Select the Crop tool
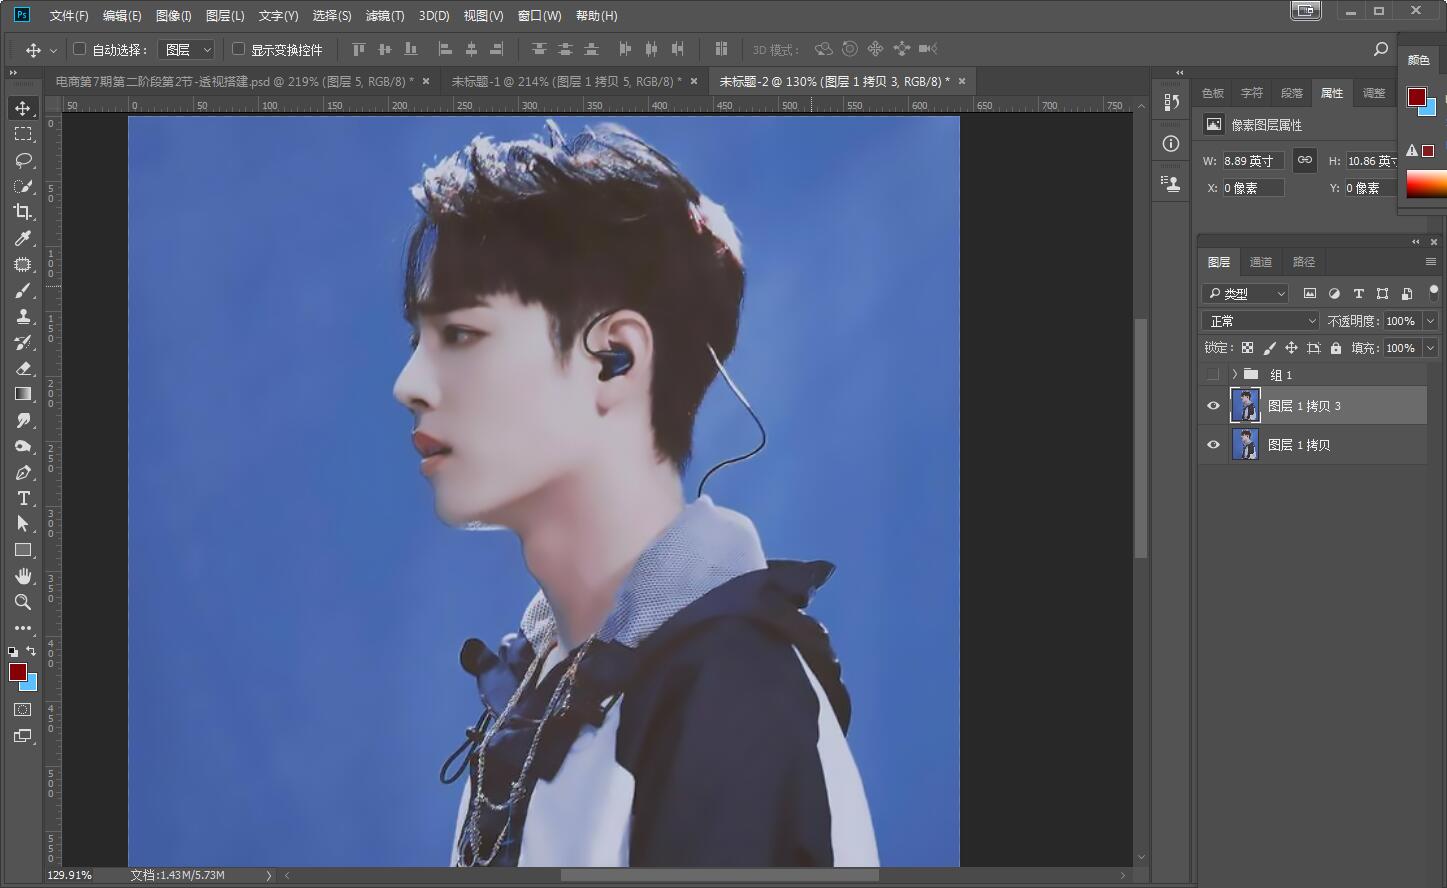This screenshot has height=888, width=1447. 23,212
